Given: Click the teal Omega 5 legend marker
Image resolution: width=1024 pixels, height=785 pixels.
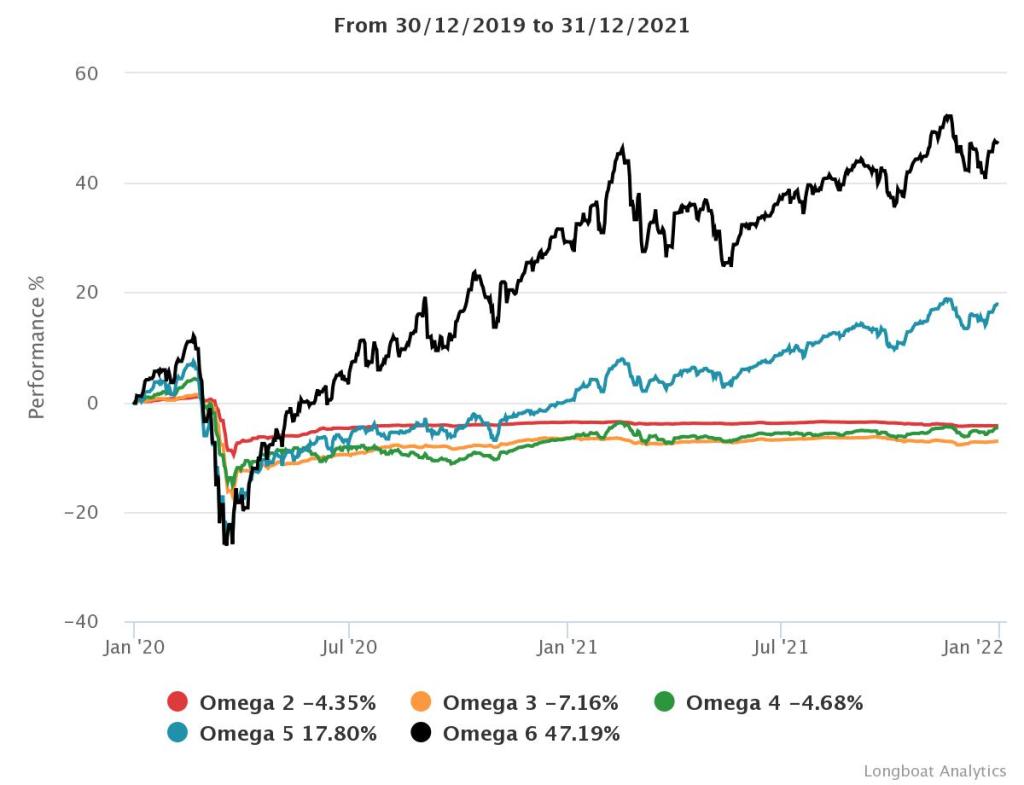Looking at the screenshot, I should click(x=178, y=734).
